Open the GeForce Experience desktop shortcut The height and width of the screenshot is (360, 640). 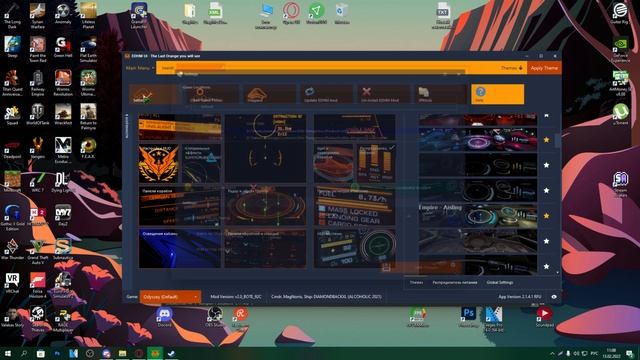(620, 49)
